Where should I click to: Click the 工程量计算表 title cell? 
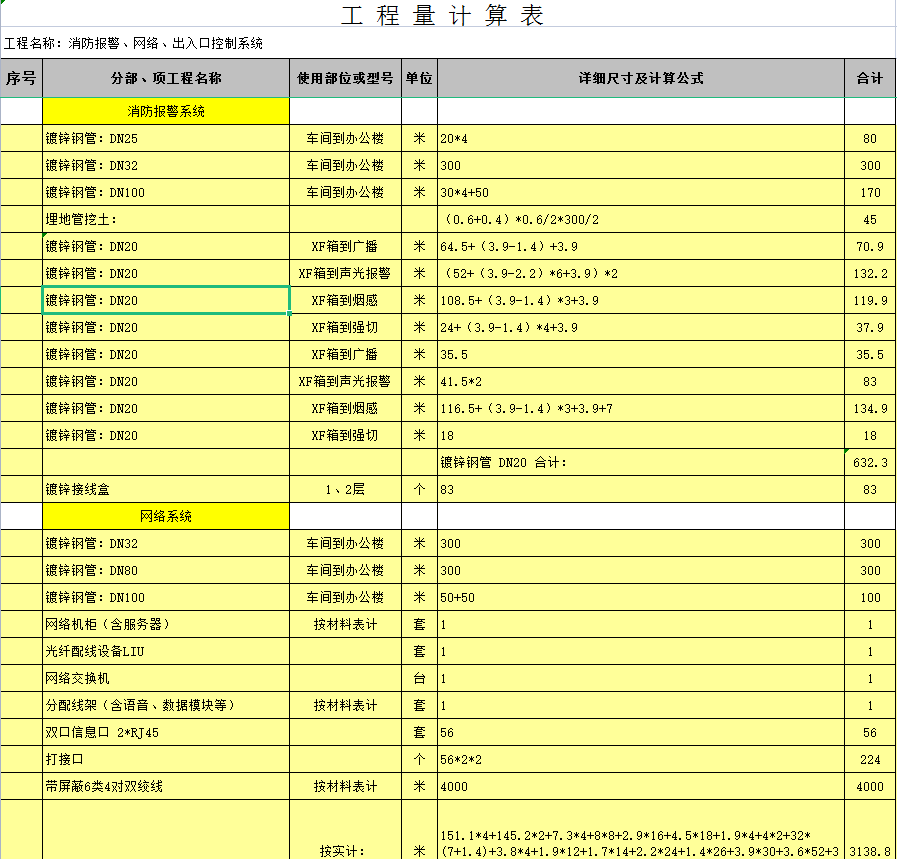pyautogui.click(x=443, y=17)
